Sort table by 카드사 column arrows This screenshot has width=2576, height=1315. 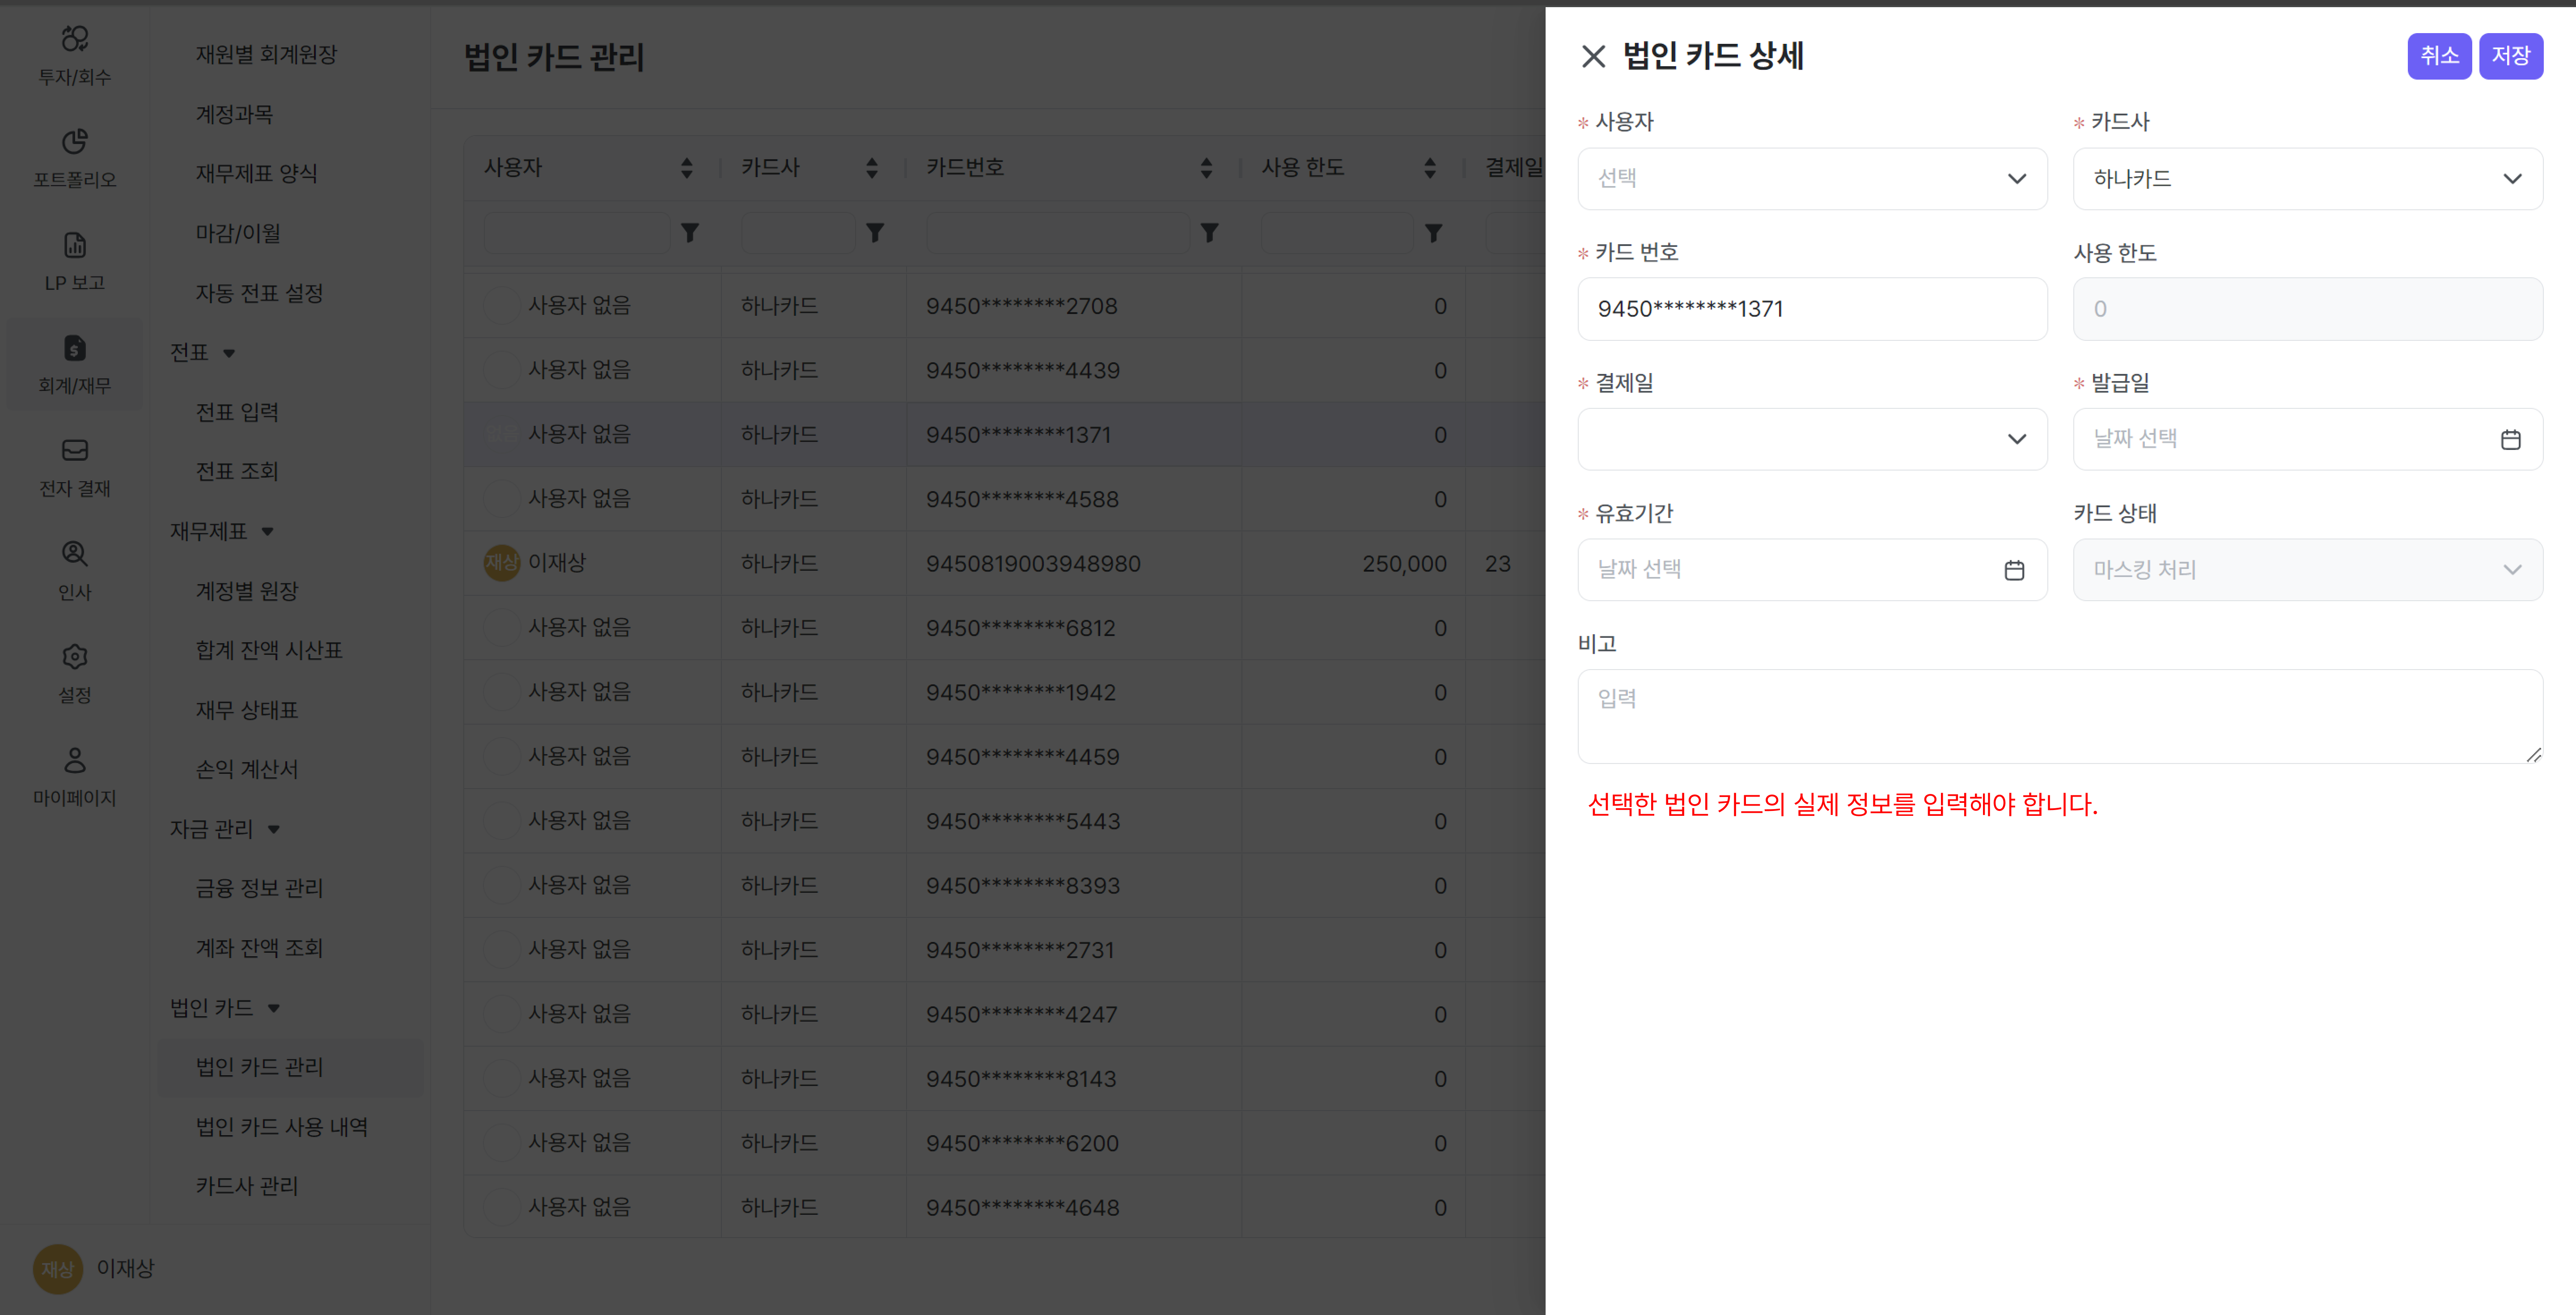pyautogui.click(x=872, y=168)
